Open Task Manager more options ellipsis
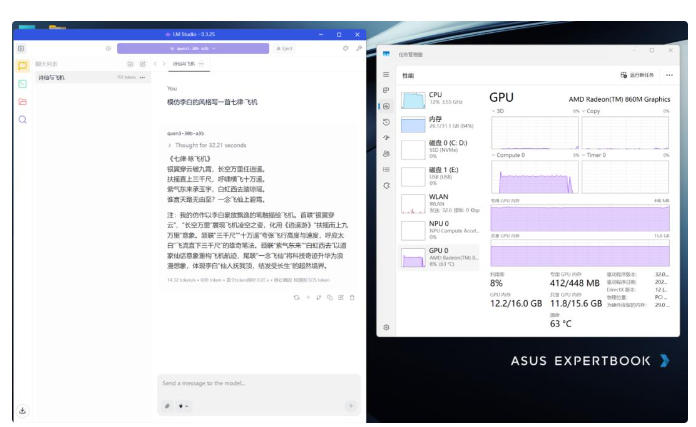The image size is (696, 427). point(669,75)
